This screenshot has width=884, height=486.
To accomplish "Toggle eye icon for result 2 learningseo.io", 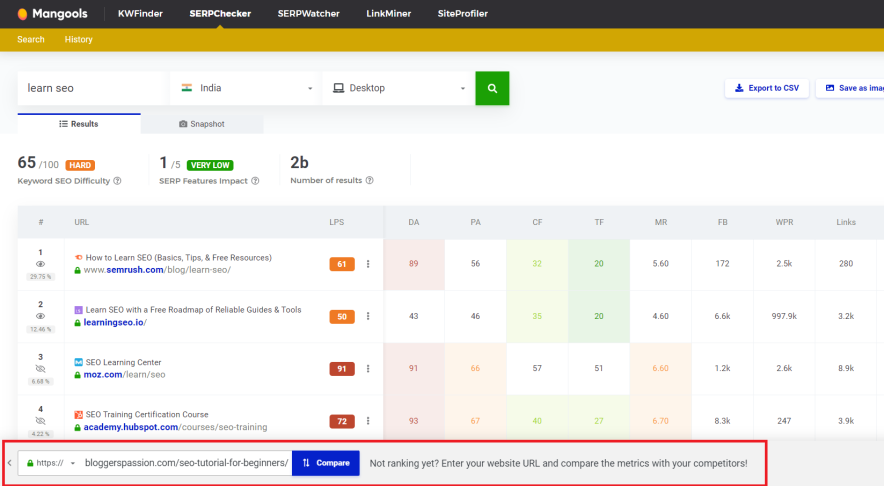I will pyautogui.click(x=40, y=316).
